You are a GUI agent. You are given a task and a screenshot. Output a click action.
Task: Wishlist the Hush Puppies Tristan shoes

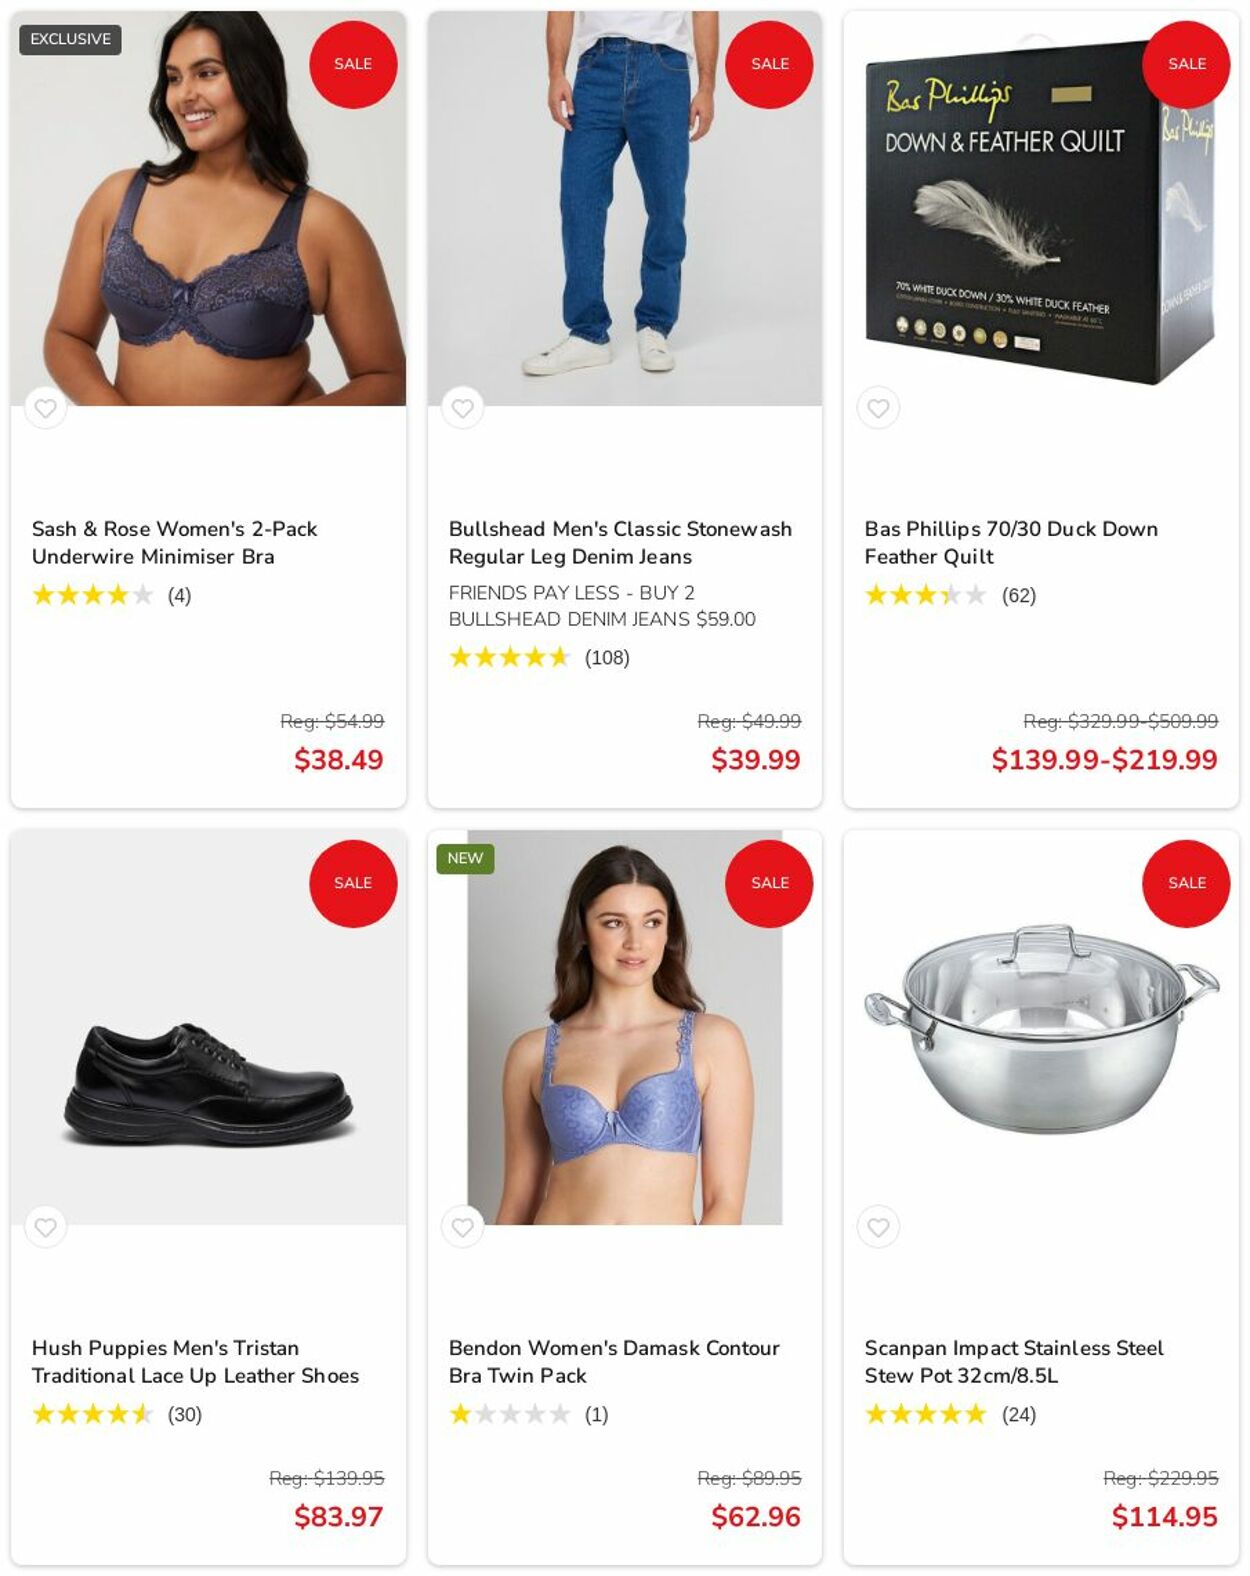[45, 1227]
